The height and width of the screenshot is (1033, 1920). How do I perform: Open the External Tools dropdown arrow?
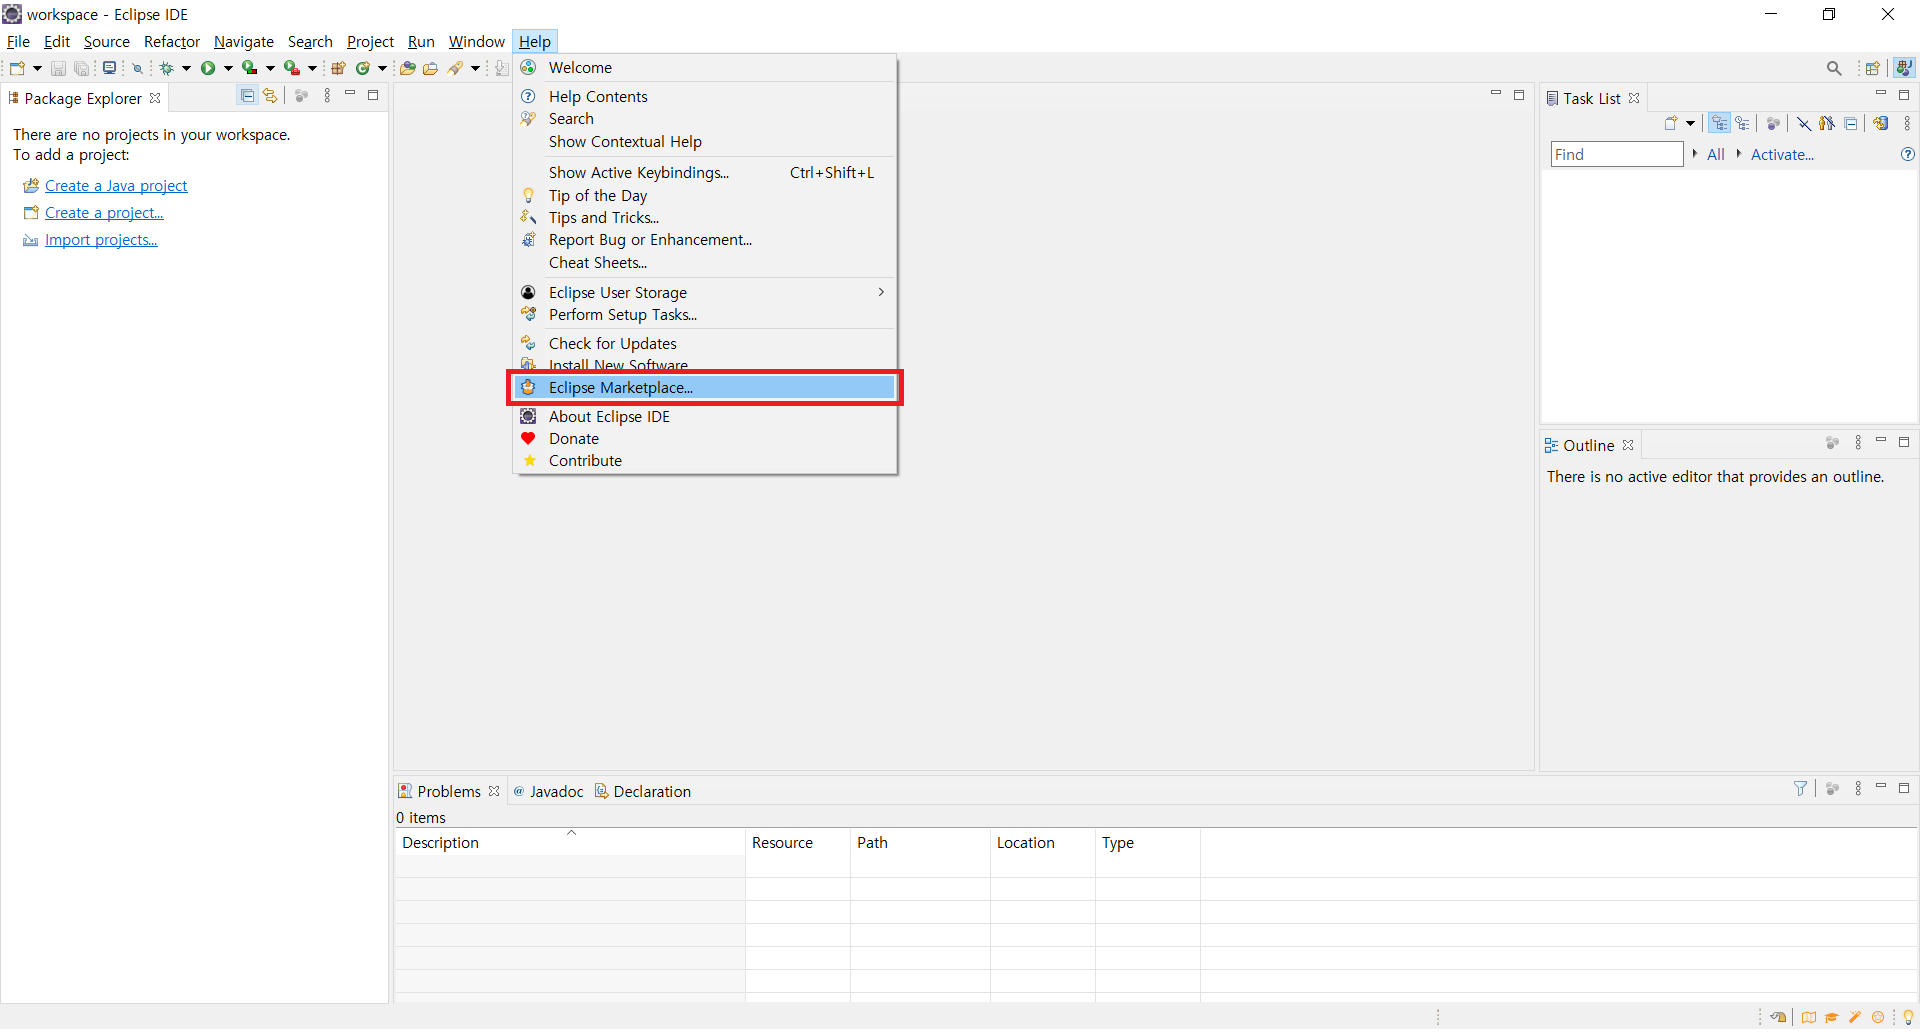[312, 68]
